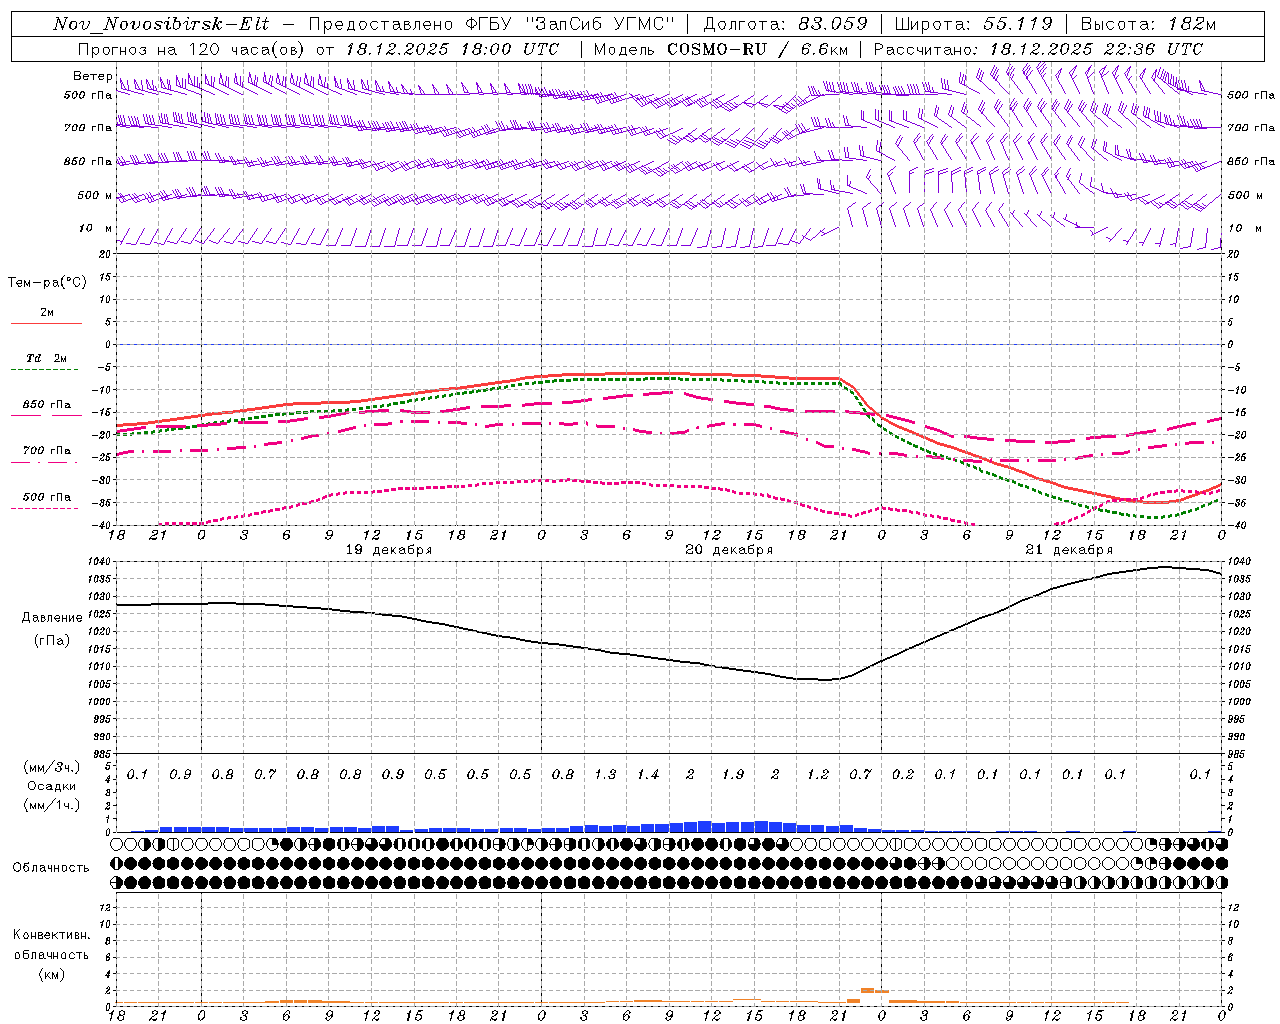Click the Облачность cloudiness label
Screen dimensions: 1280x1024
[51, 868]
